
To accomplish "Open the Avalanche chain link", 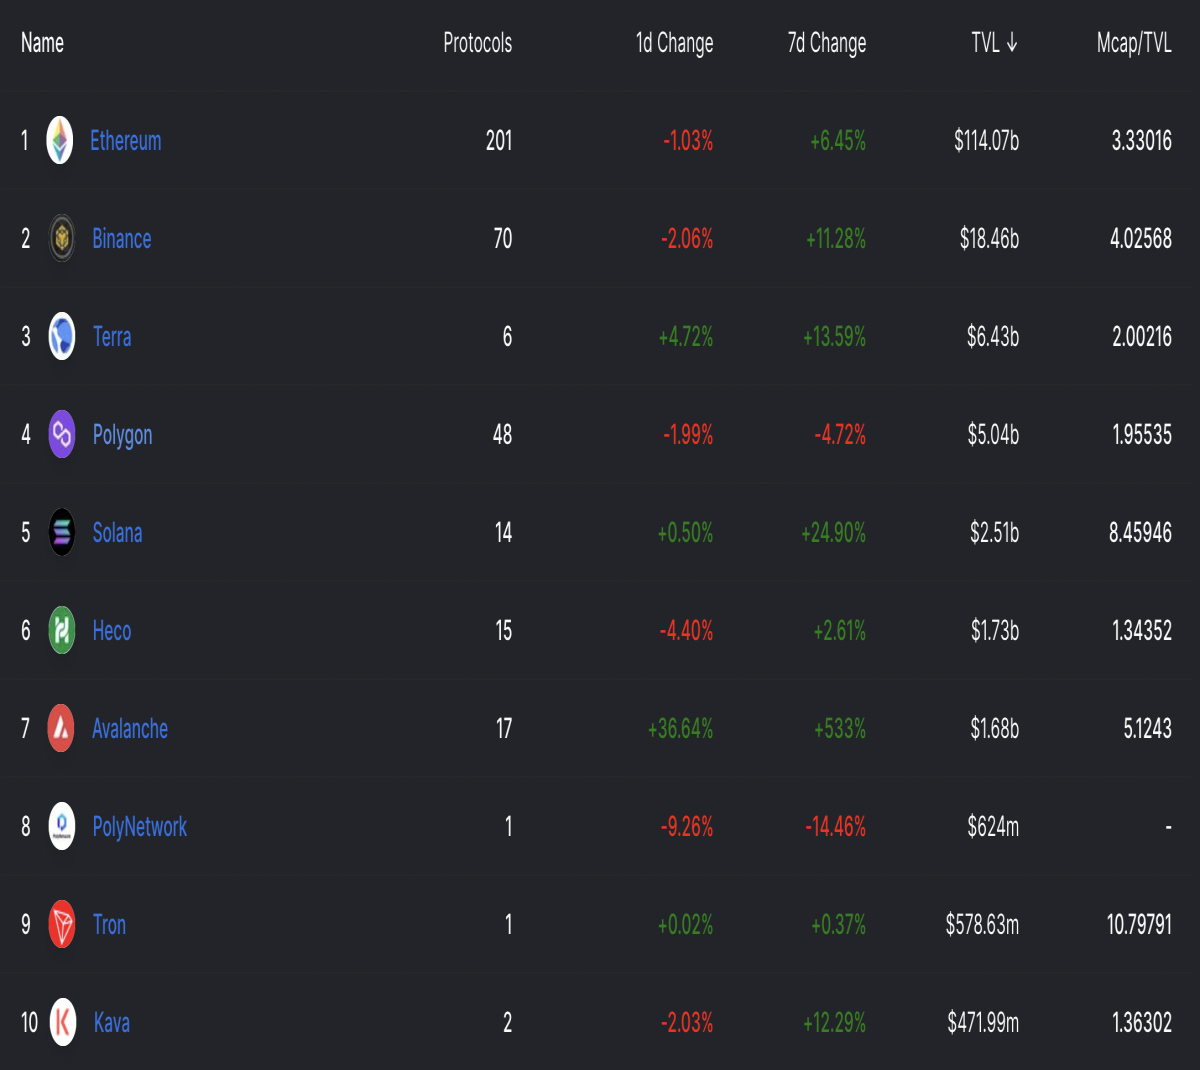I will point(130,729).
